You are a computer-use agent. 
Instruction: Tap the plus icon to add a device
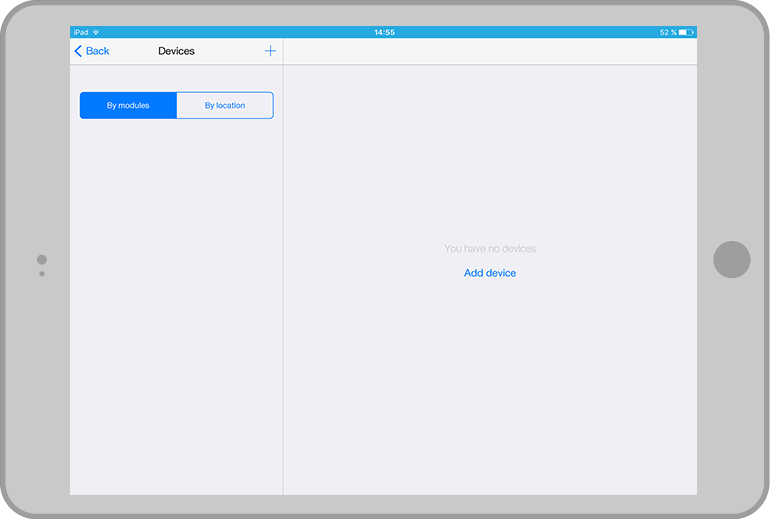[x=270, y=51]
